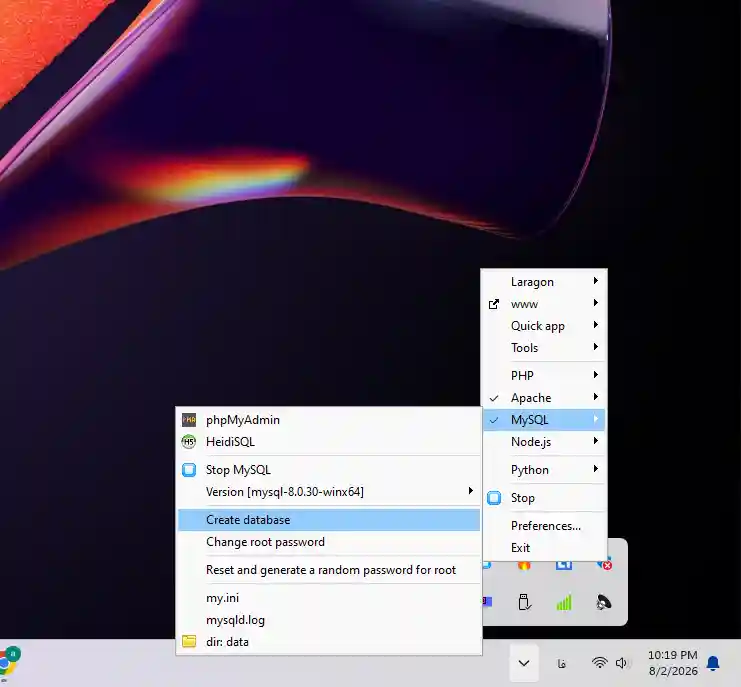Expand the Node.js submenu
Viewport: 741px width, 687px height.
coord(544,442)
